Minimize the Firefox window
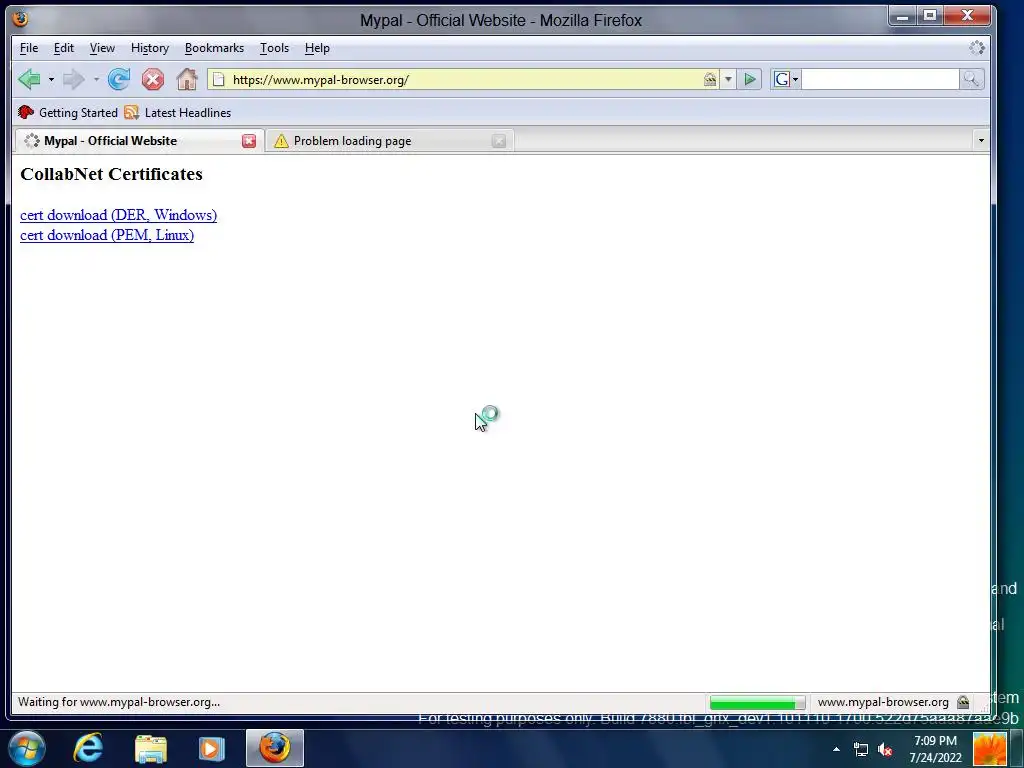Screen dimensions: 1024x768 (x=903, y=16)
